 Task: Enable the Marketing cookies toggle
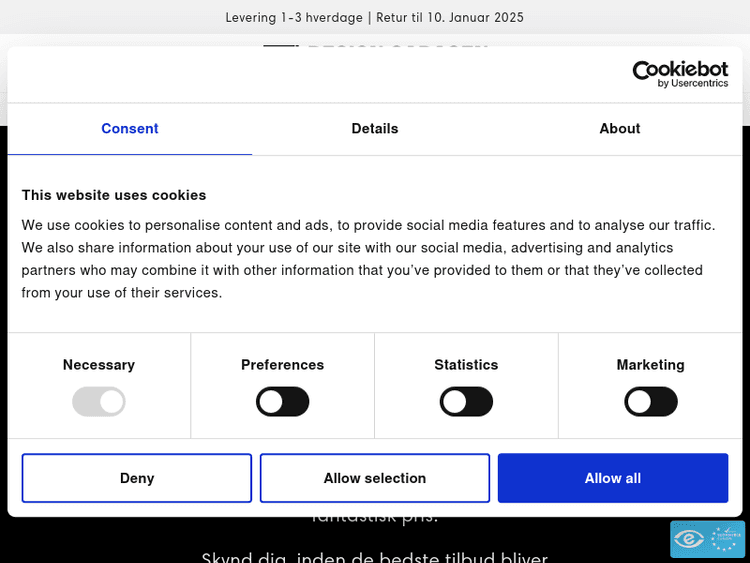pyautogui.click(x=651, y=402)
